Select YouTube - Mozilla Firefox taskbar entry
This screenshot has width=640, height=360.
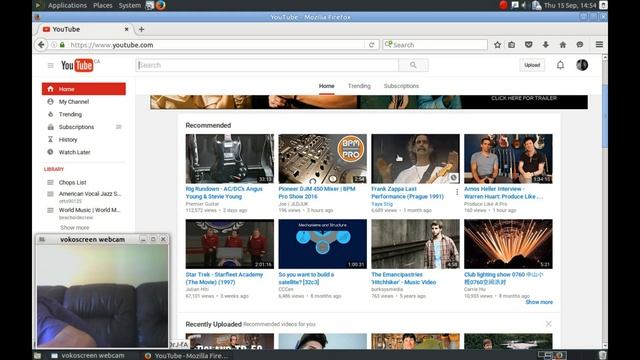tap(187, 356)
